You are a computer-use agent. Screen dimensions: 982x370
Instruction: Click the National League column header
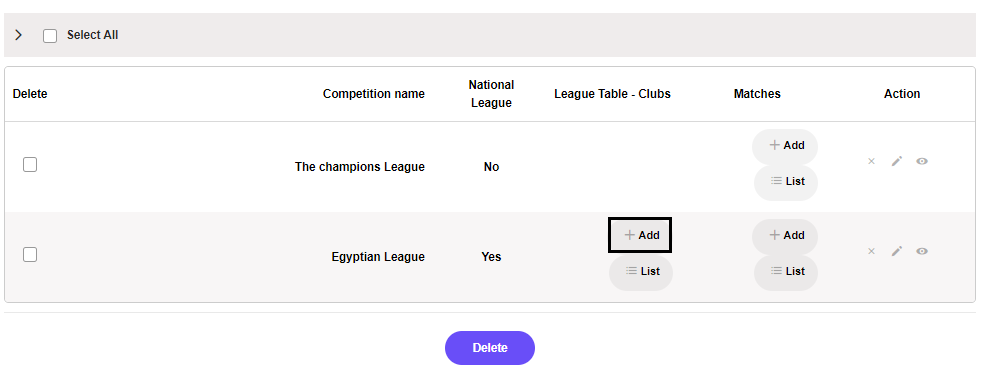tap(491, 94)
